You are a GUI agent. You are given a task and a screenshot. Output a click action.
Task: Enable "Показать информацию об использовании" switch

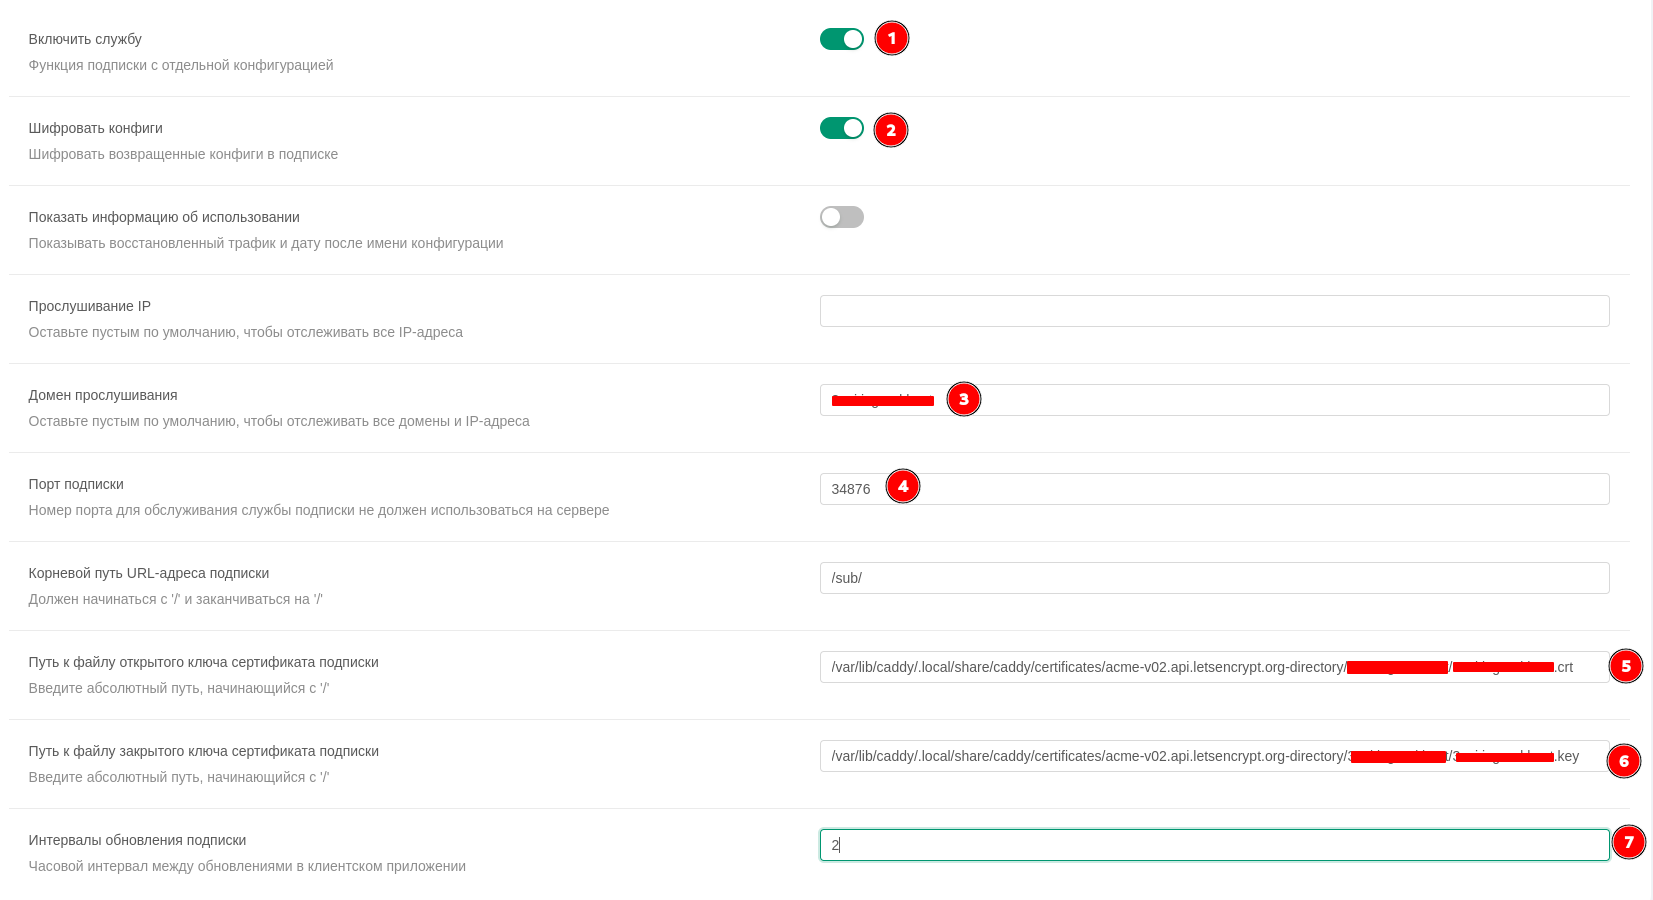click(841, 217)
